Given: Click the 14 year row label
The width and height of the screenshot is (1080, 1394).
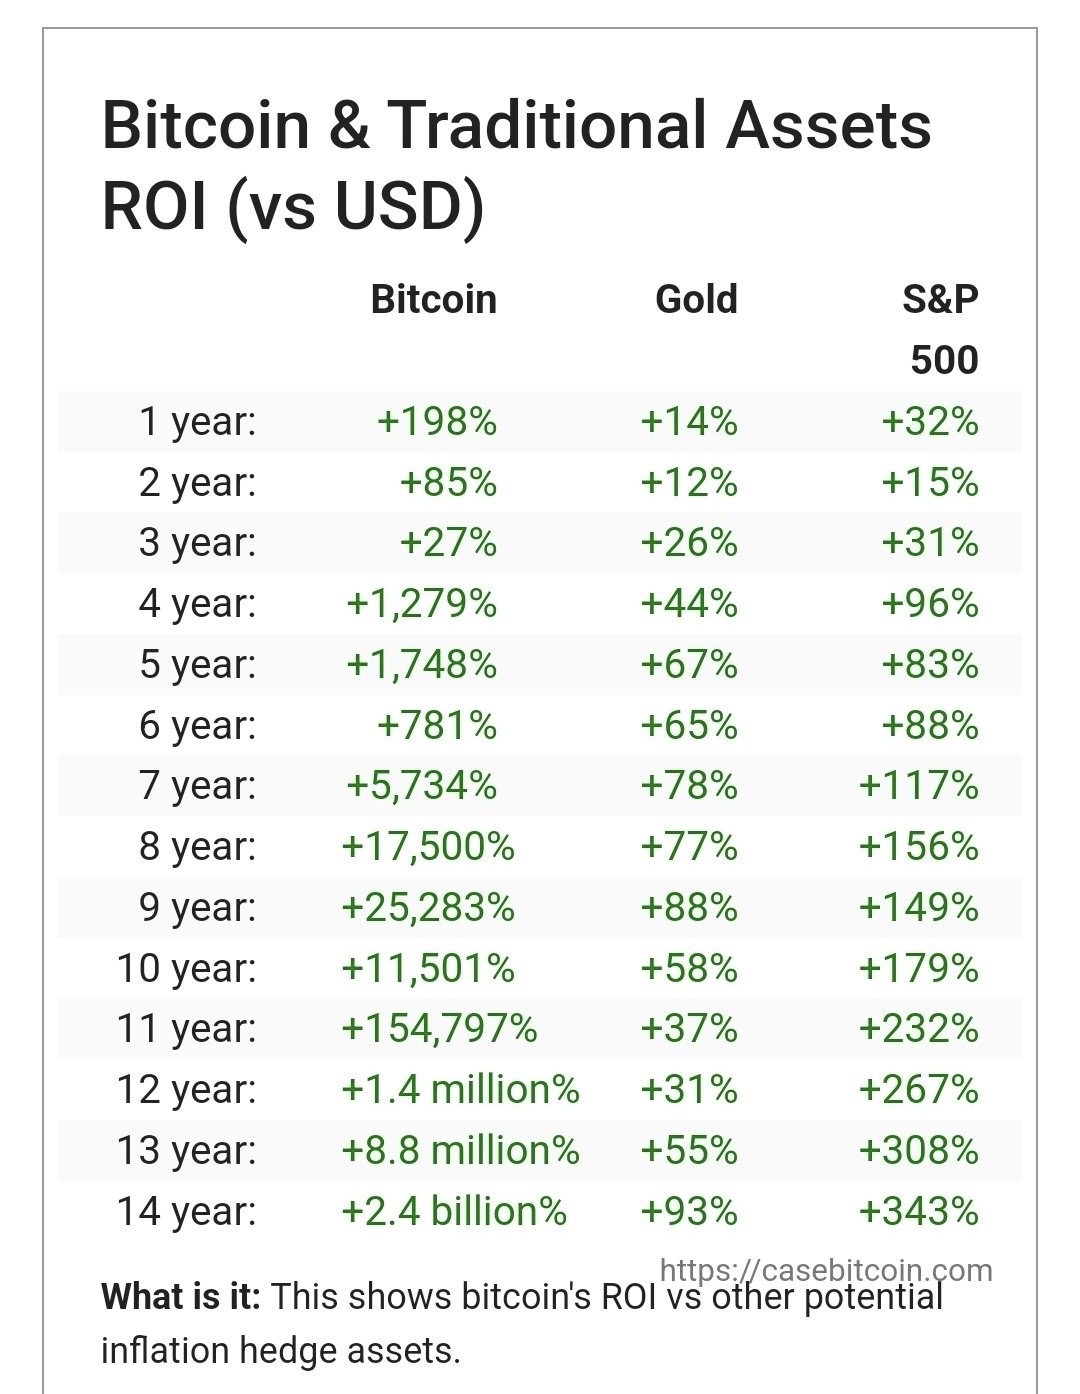Looking at the screenshot, I should tap(187, 1211).
